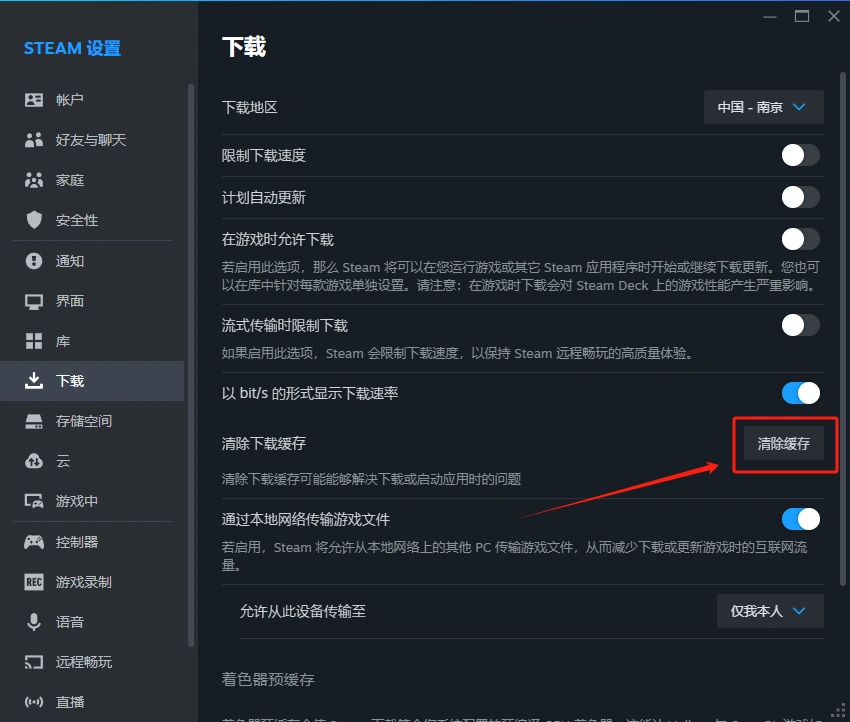This screenshot has height=722, width=850.
Task: Expand the 允许从此设备传输至 dropdown
Action: point(770,610)
